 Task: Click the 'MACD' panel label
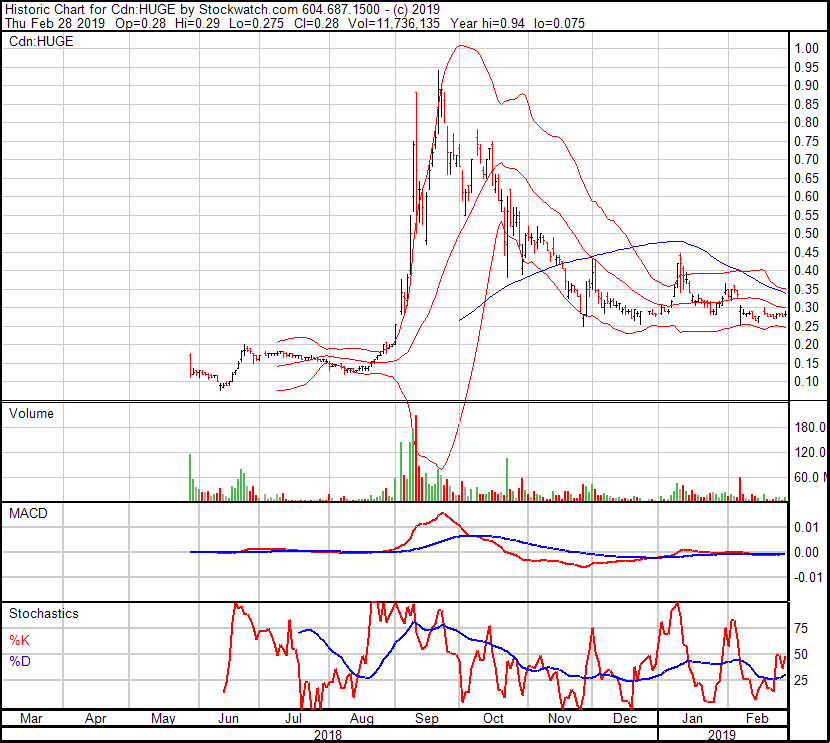tap(28, 513)
